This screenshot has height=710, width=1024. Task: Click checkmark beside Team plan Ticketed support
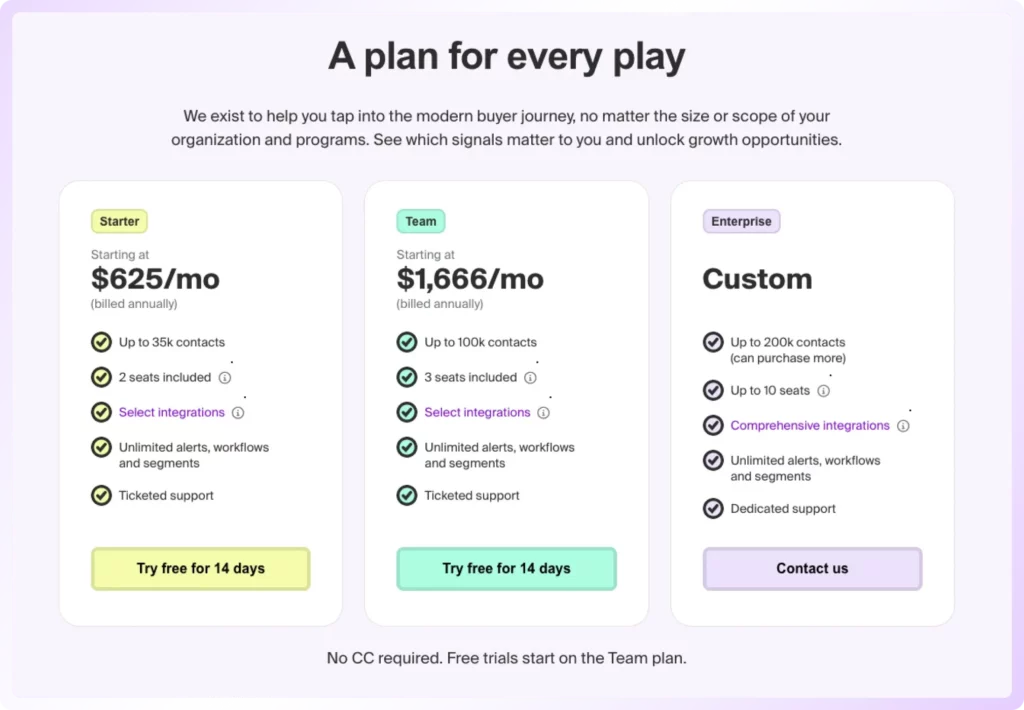407,495
